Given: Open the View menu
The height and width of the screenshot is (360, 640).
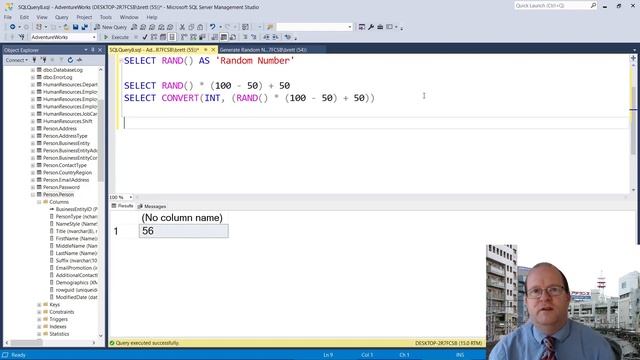Looking at the screenshot, I should point(42,17).
